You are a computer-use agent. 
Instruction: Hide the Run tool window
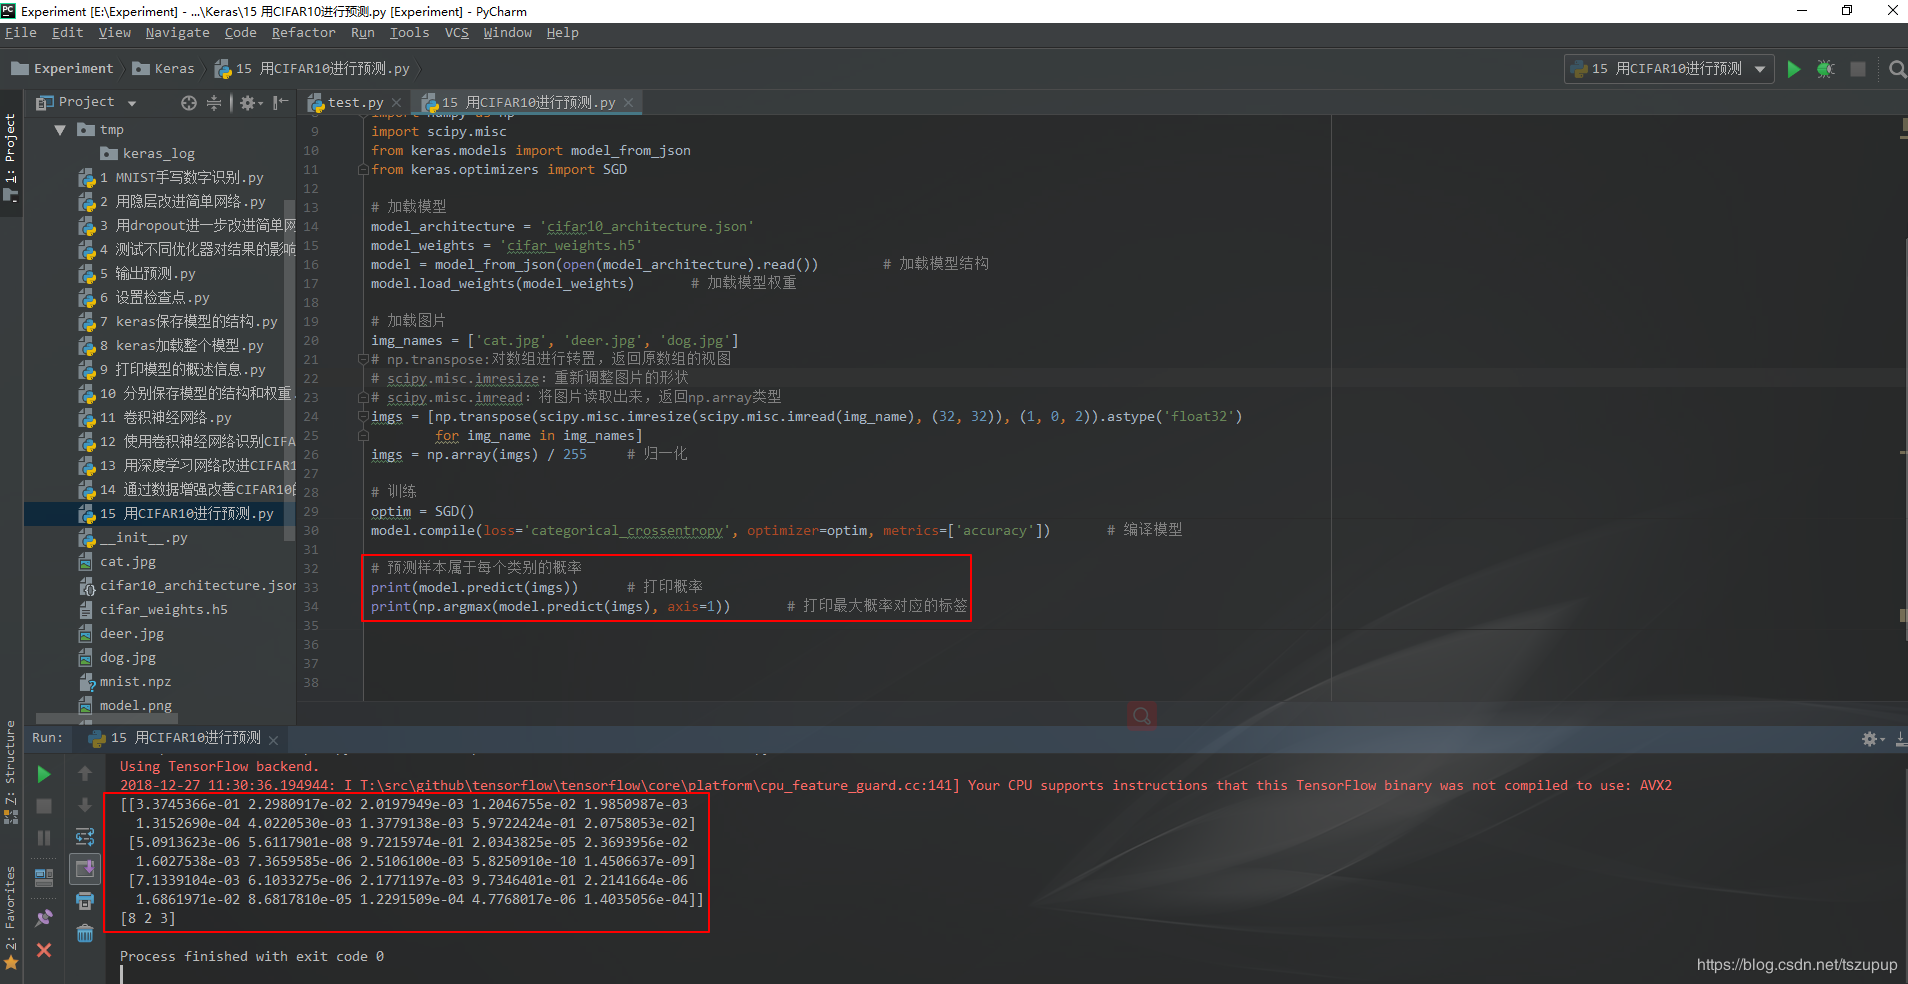[1900, 739]
